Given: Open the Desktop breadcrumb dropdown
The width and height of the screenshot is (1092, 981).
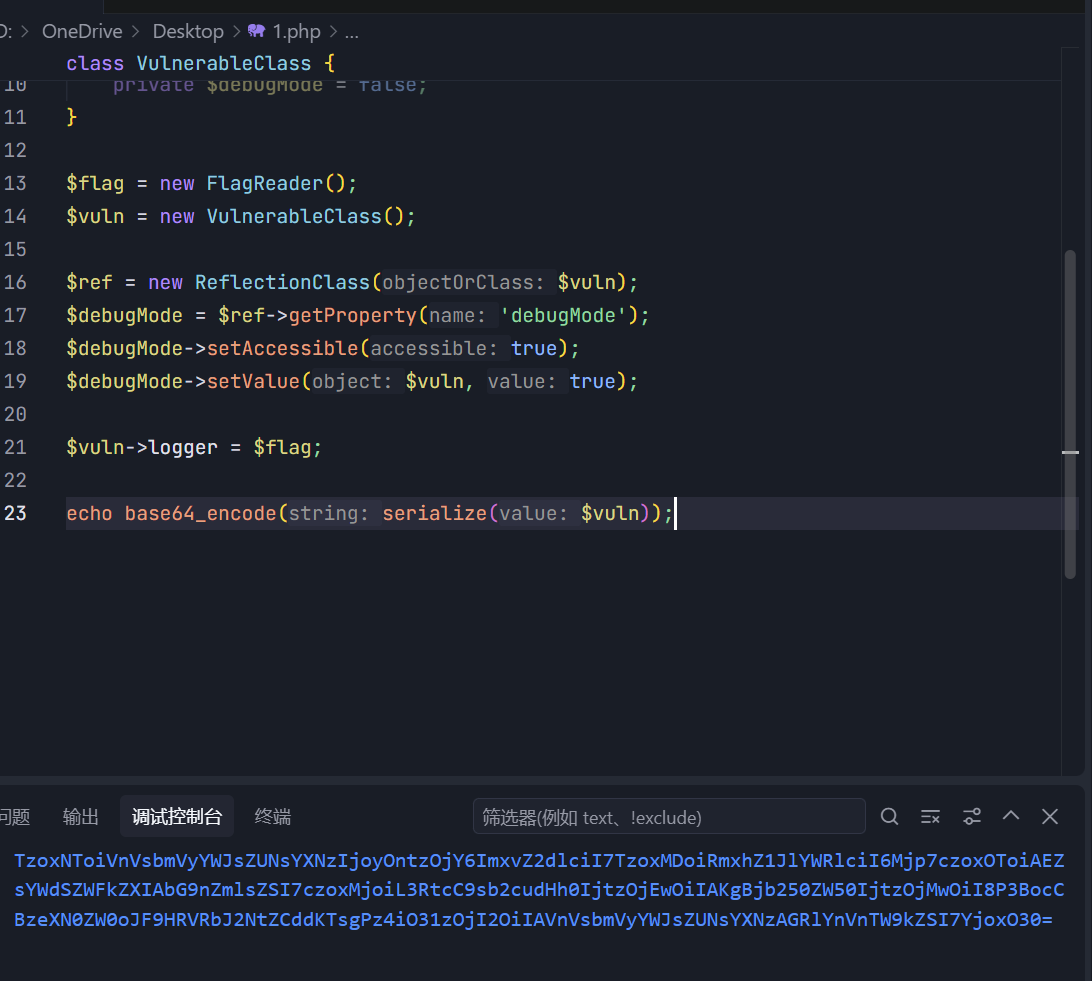Looking at the screenshot, I should (x=188, y=31).
